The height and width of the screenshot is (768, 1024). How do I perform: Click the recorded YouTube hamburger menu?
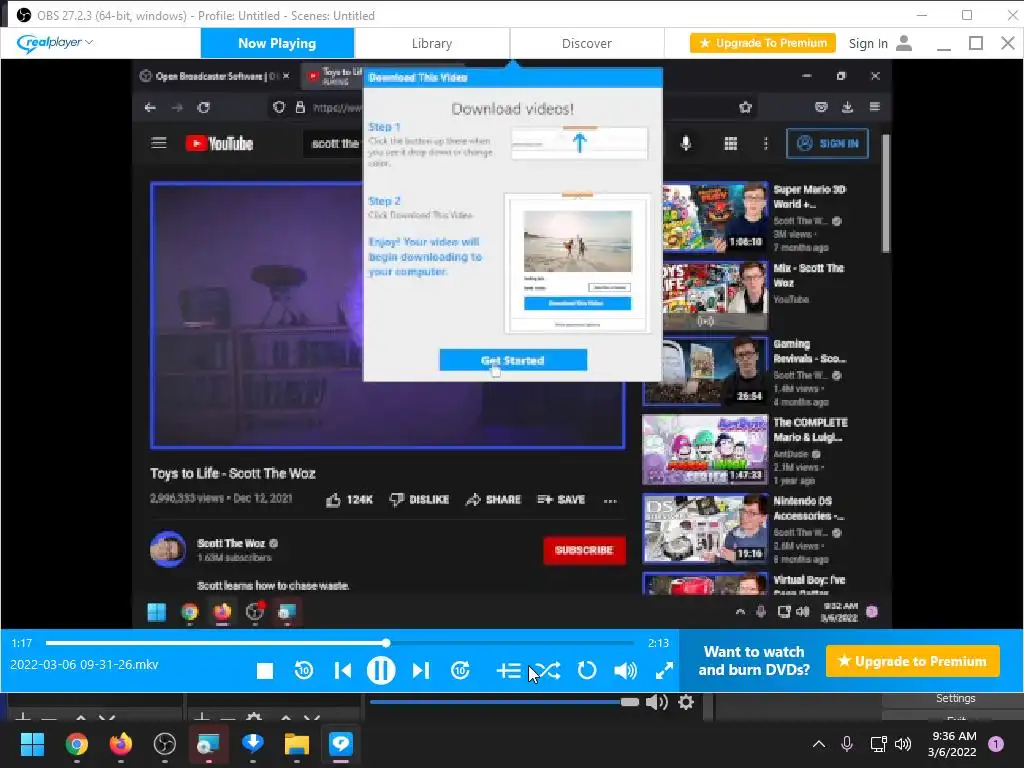pyautogui.click(x=159, y=143)
